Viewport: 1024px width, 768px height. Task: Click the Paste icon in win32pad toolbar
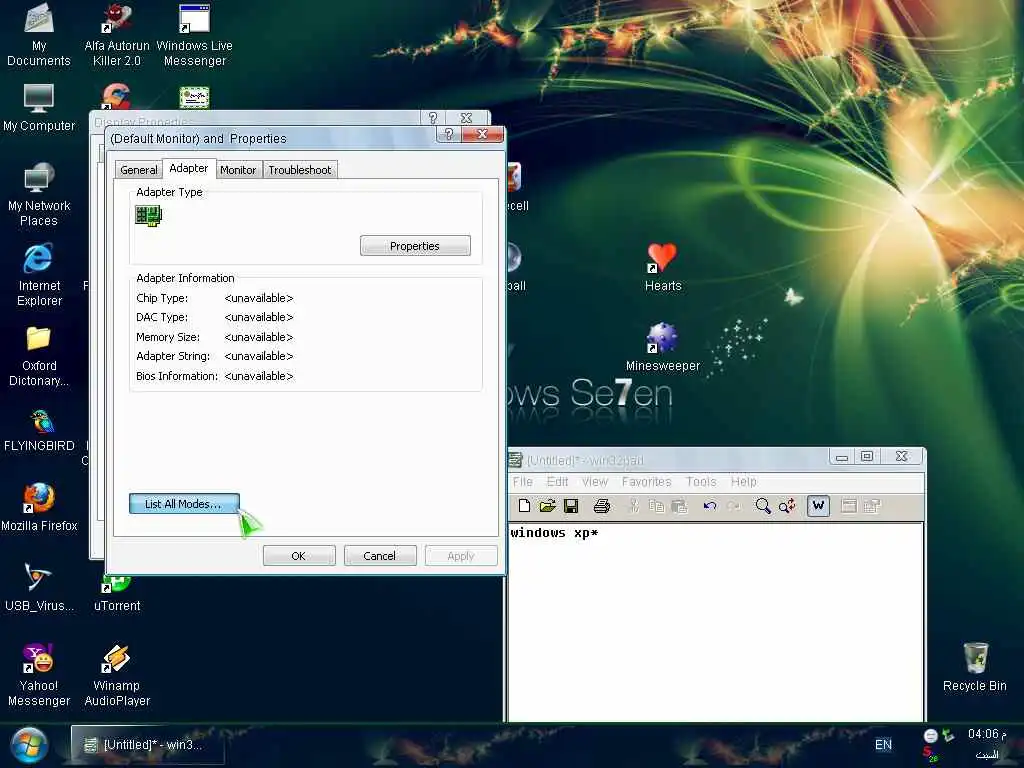[x=679, y=505]
